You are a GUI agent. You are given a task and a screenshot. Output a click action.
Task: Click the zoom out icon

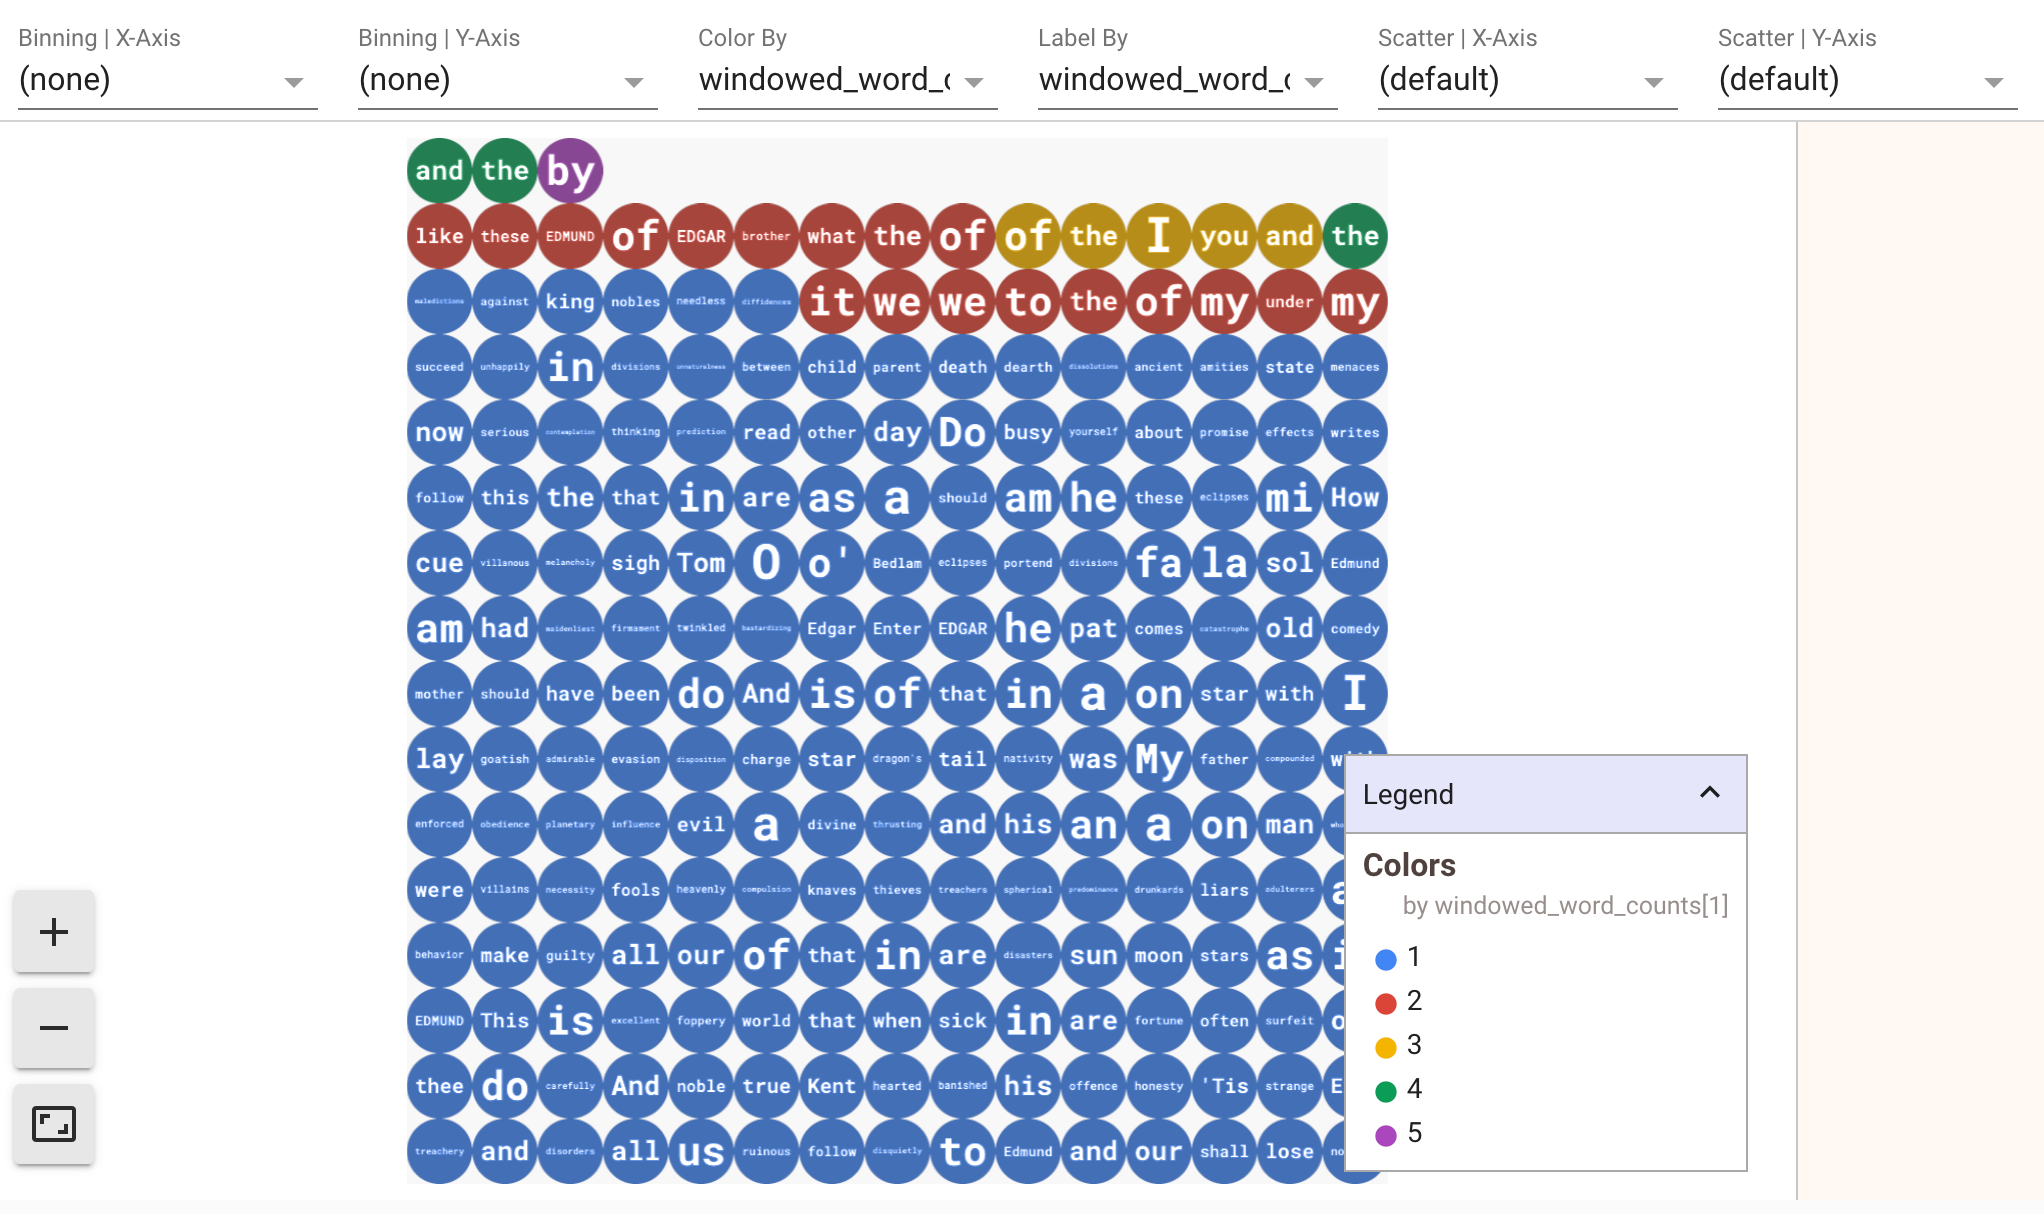[53, 1028]
